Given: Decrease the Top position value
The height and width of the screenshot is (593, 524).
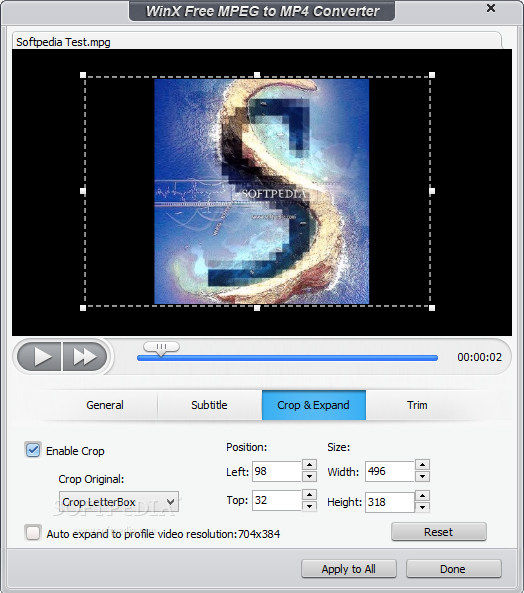Looking at the screenshot, I should (x=309, y=506).
